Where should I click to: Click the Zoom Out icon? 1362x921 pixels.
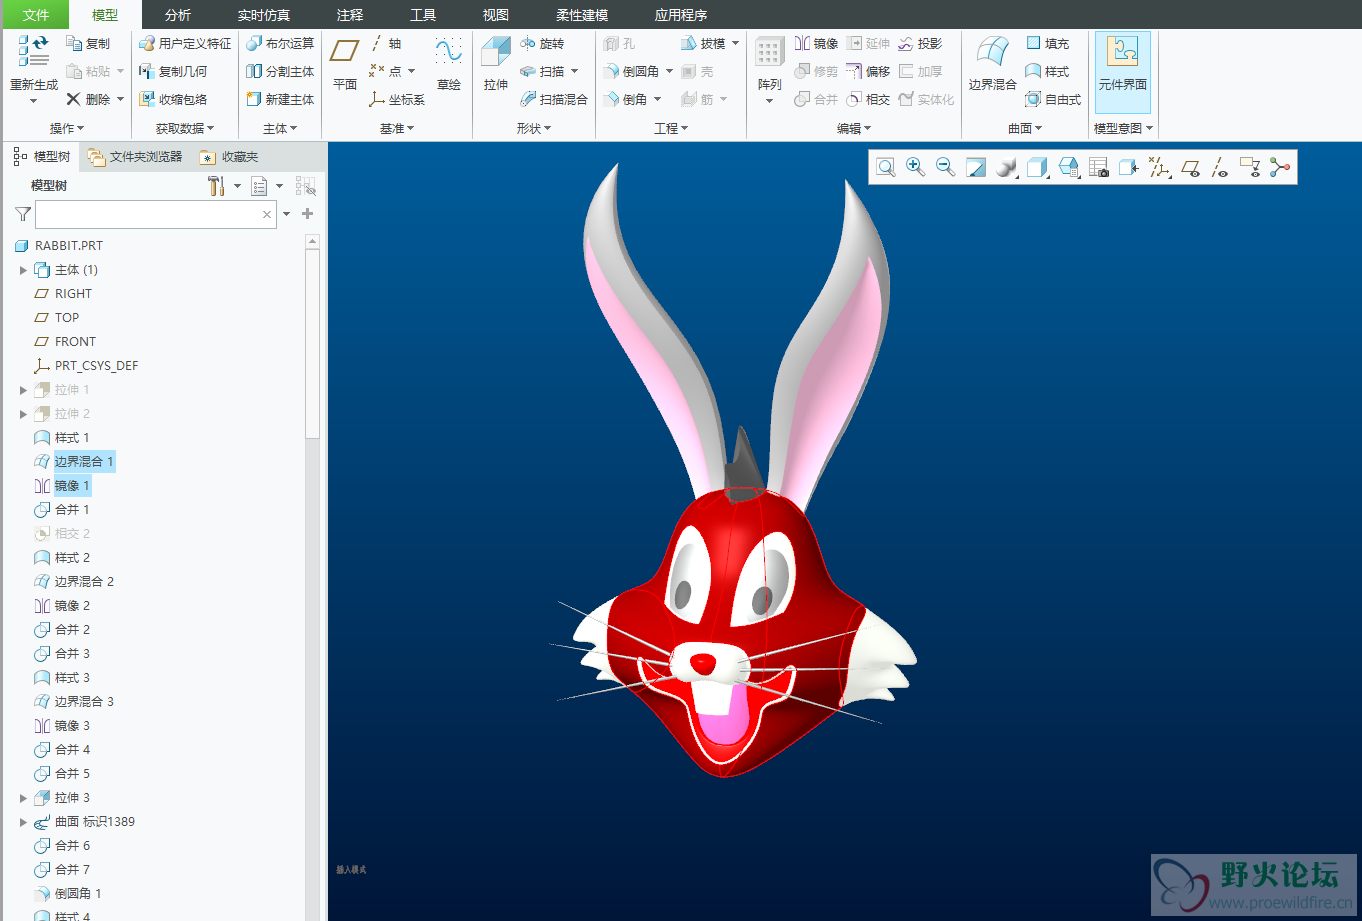[x=945, y=167]
